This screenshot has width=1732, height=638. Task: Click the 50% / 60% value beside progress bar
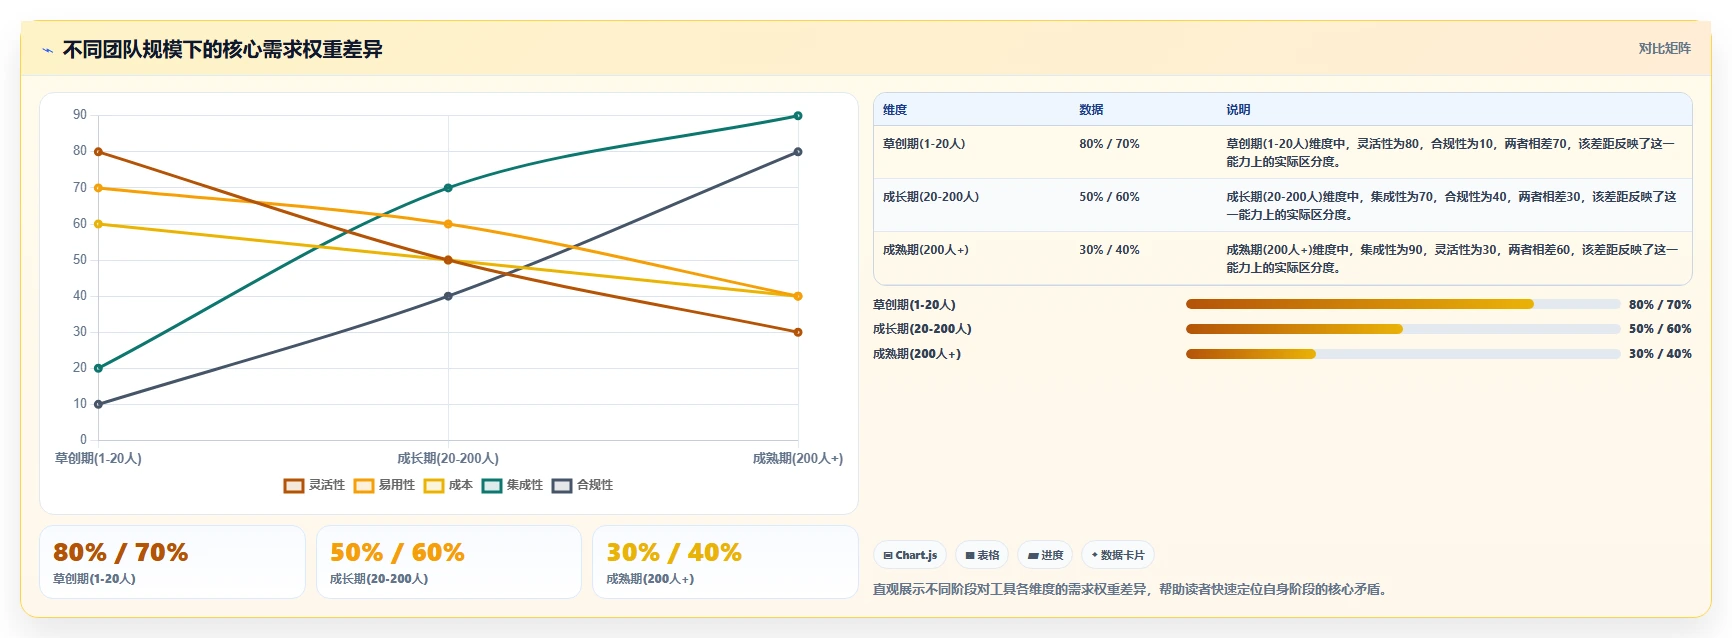click(x=1660, y=329)
